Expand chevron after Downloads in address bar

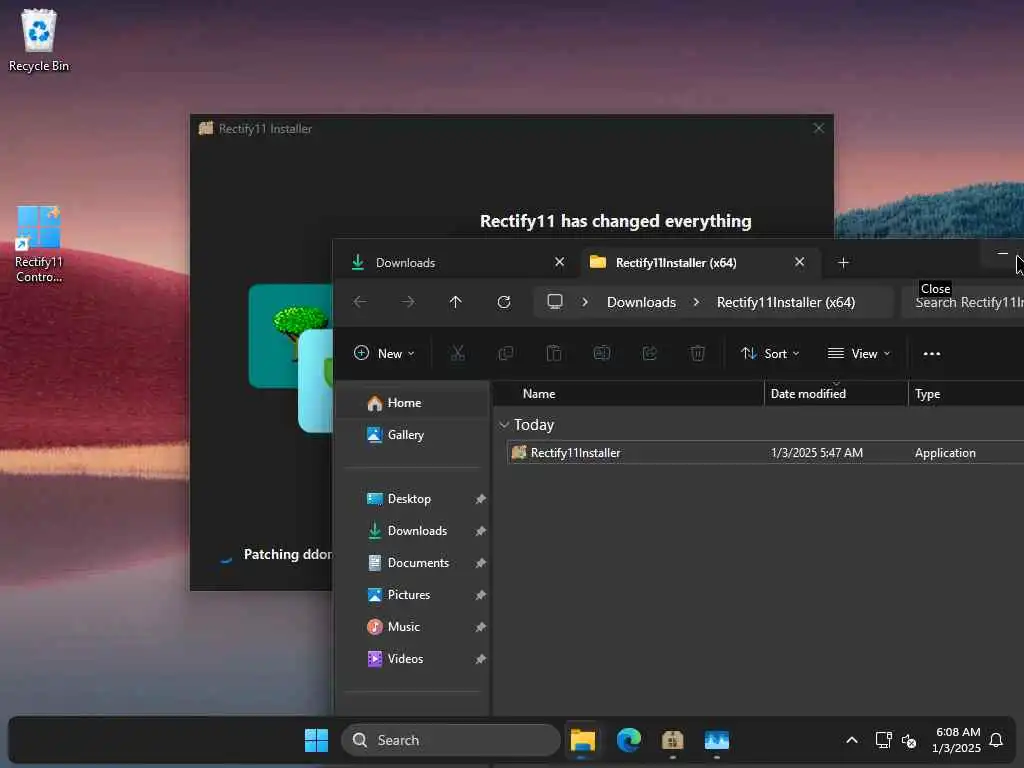696,302
